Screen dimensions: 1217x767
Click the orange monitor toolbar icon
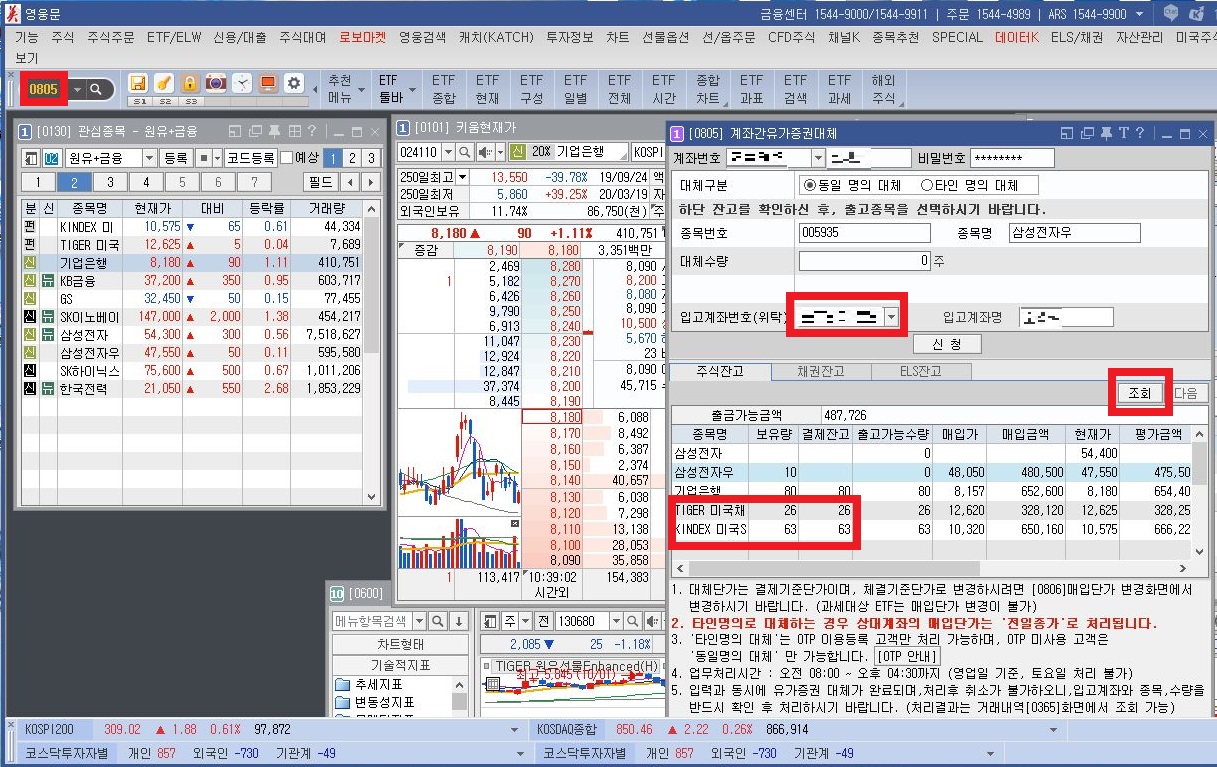[x=267, y=84]
